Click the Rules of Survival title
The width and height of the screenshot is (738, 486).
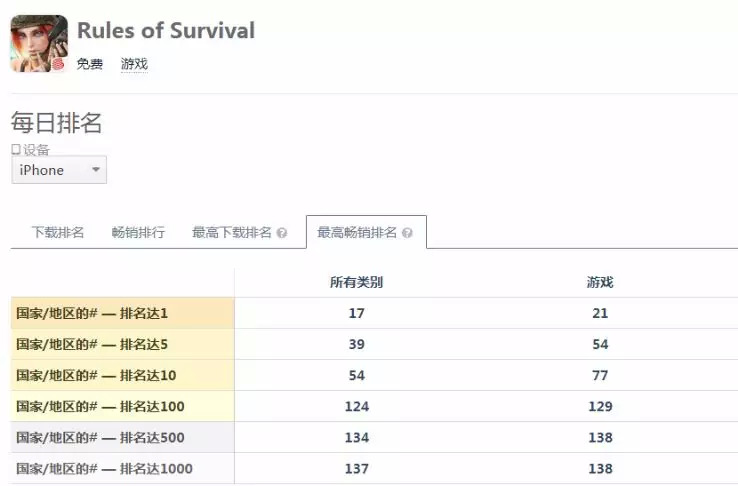pos(166,30)
